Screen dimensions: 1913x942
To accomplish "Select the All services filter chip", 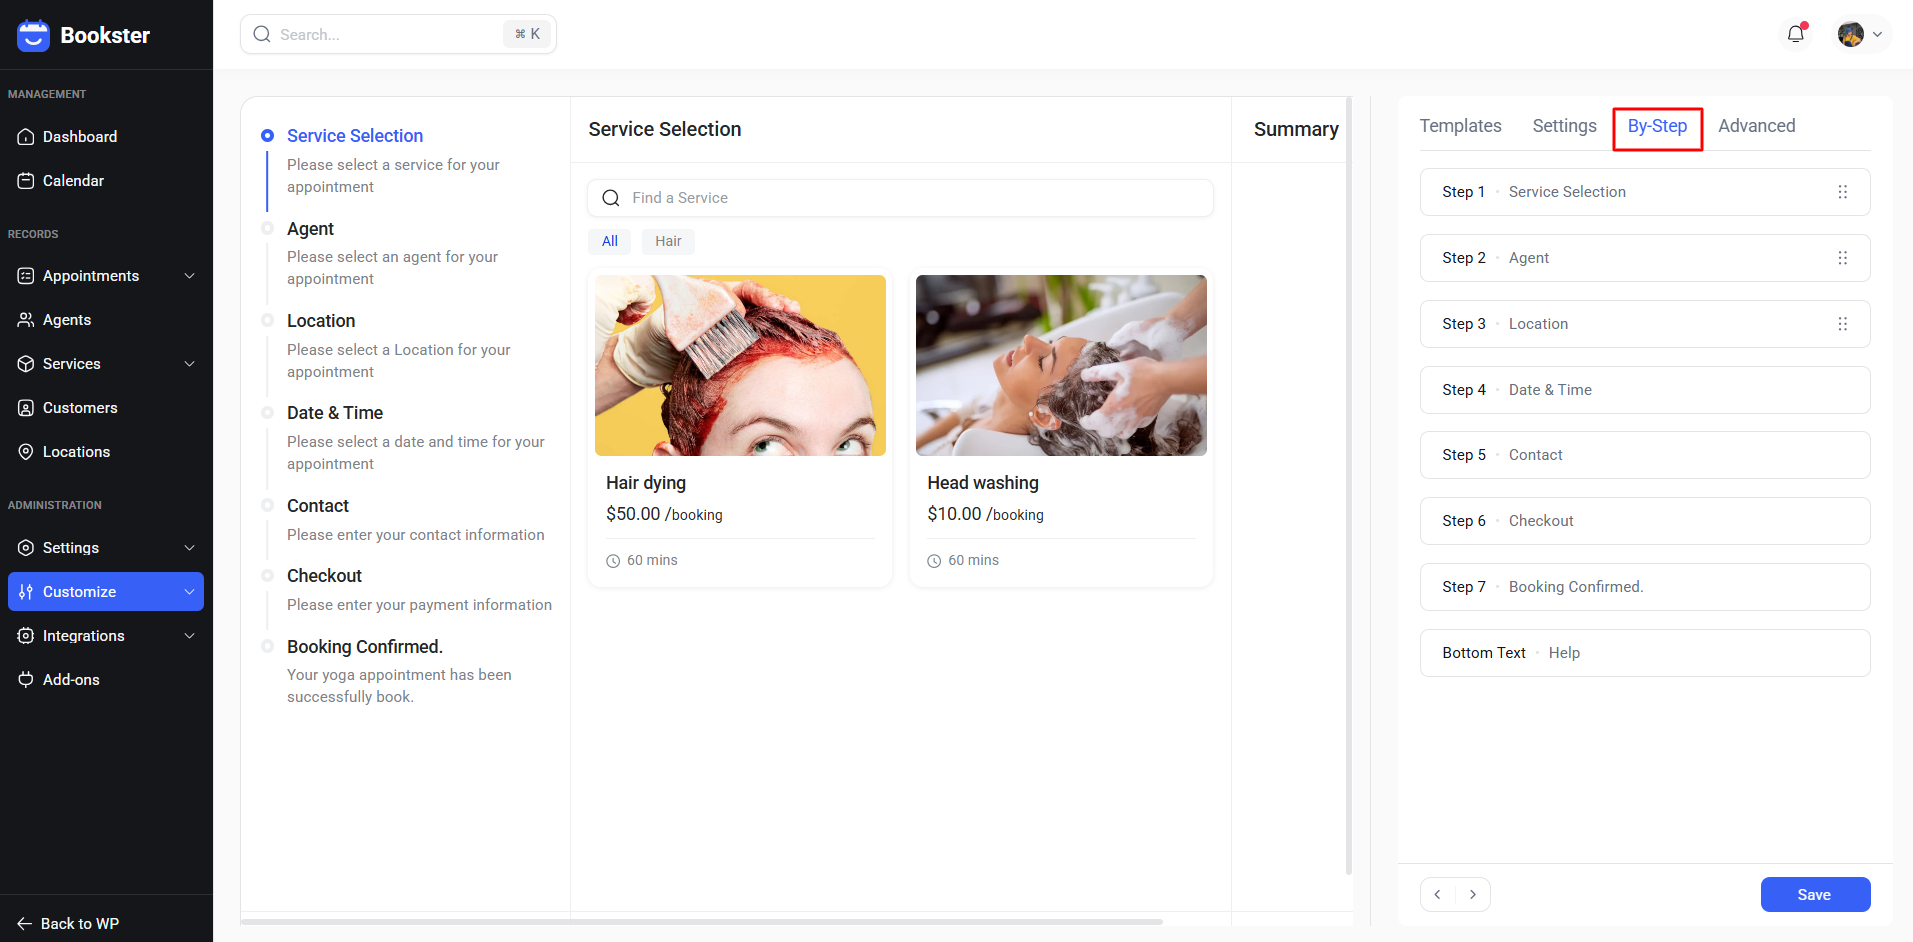I will pyautogui.click(x=609, y=241).
